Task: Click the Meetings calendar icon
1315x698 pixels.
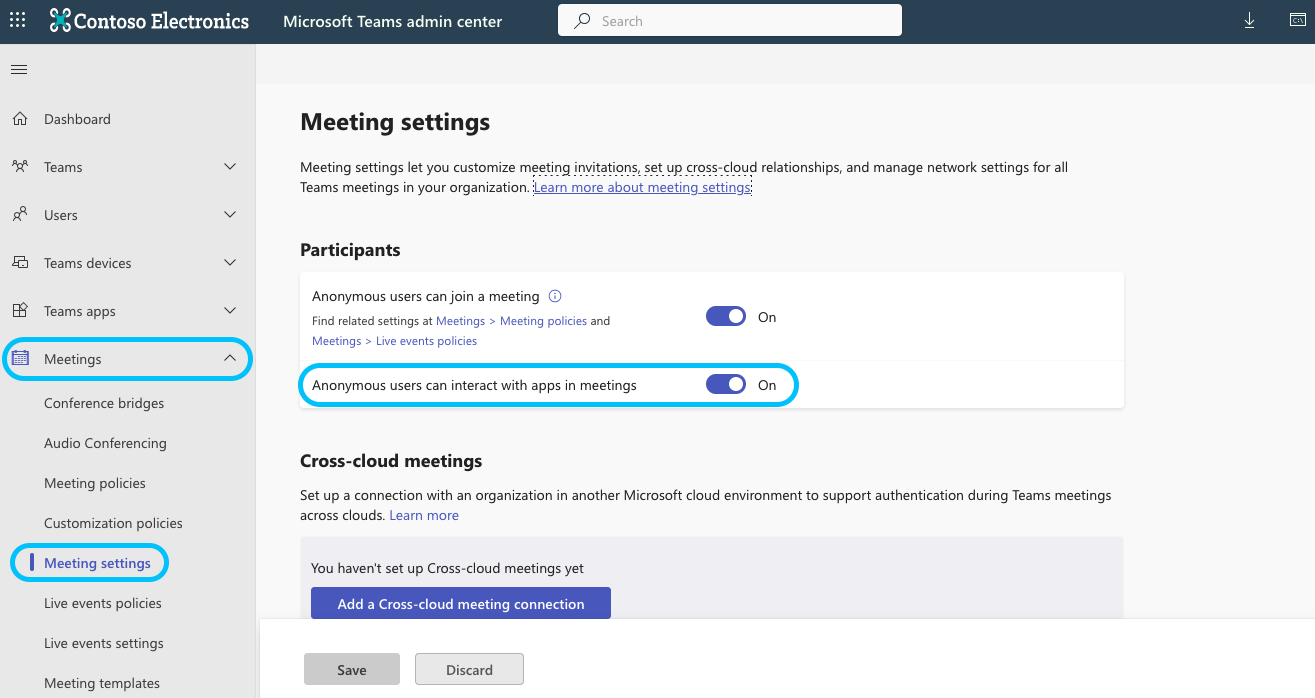Action: point(20,359)
